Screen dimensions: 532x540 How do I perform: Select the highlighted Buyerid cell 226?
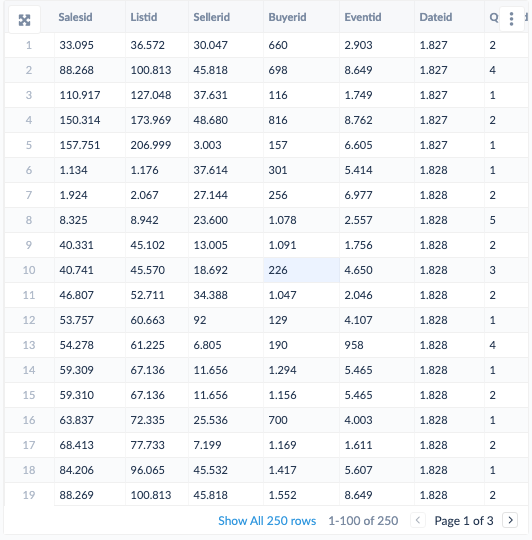pos(301,270)
